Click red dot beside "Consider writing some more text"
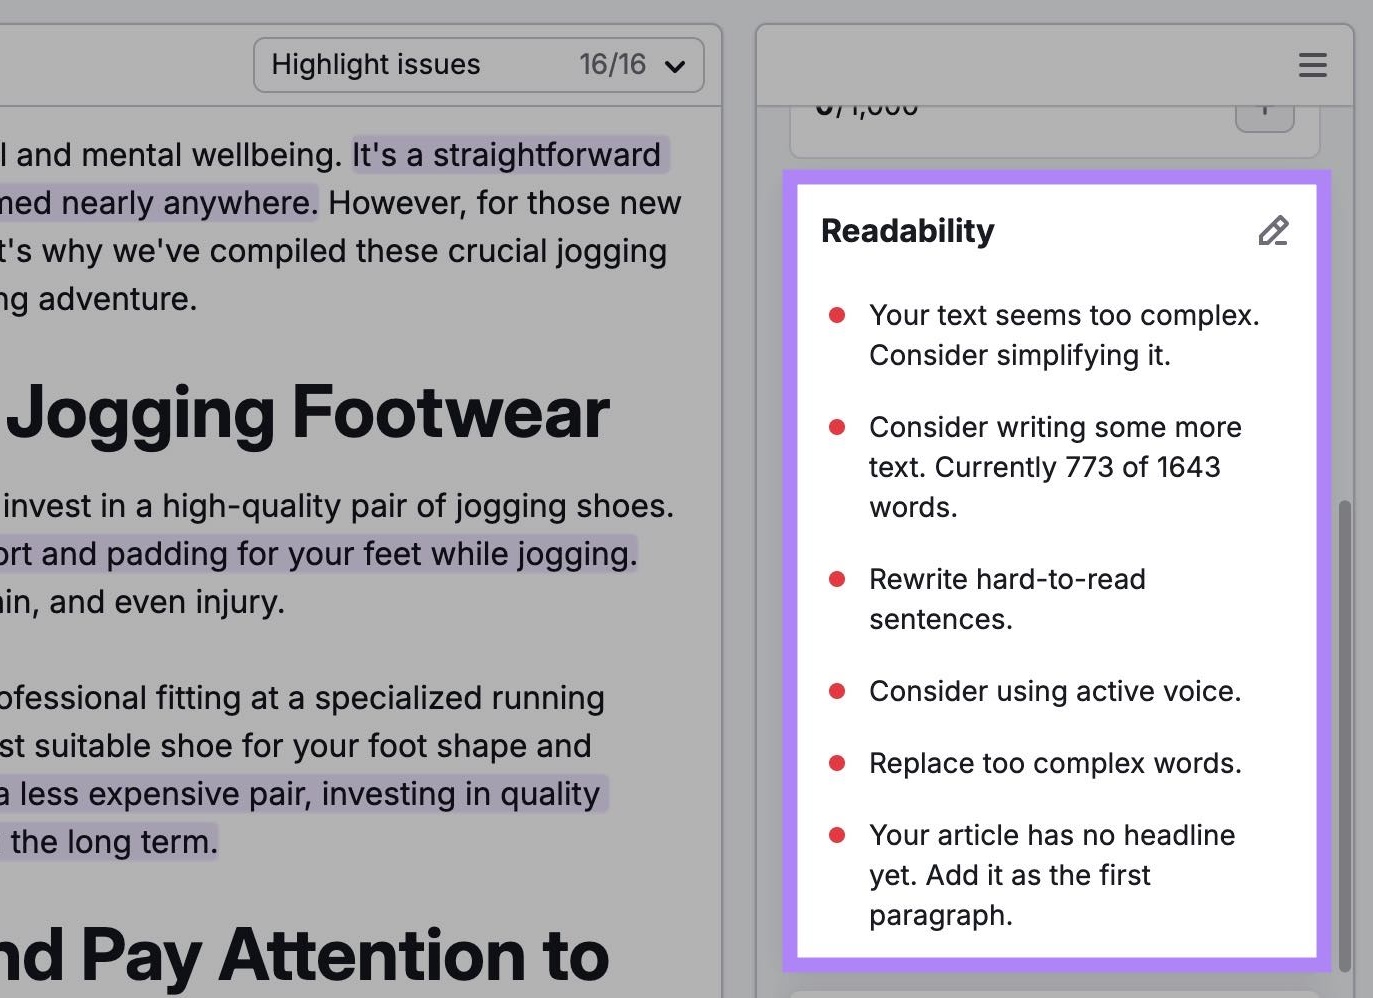Screen dimensions: 1373x998 (837, 427)
